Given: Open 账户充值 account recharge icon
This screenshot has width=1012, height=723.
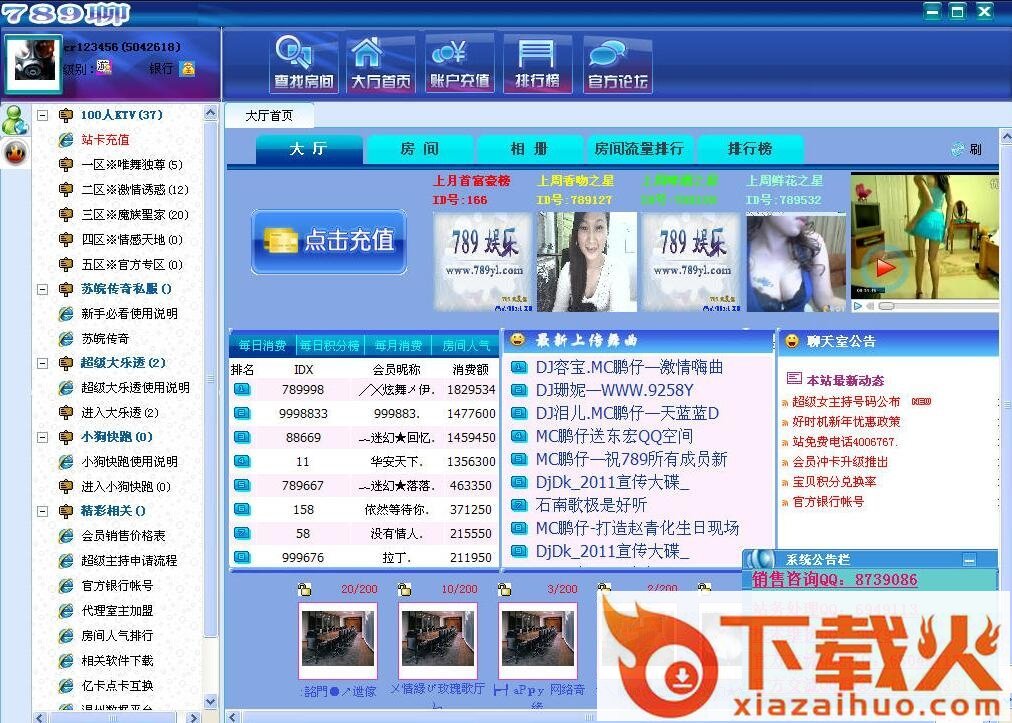Looking at the screenshot, I should pos(459,63).
